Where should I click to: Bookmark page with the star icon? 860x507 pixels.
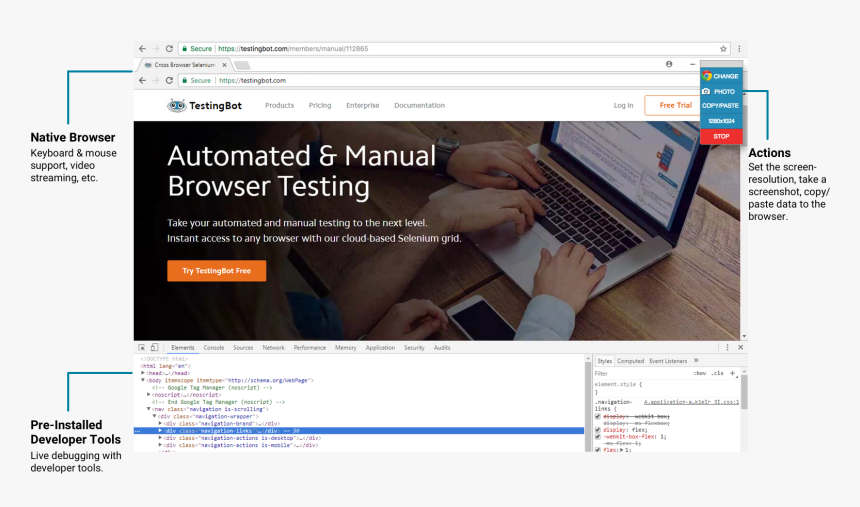723,49
